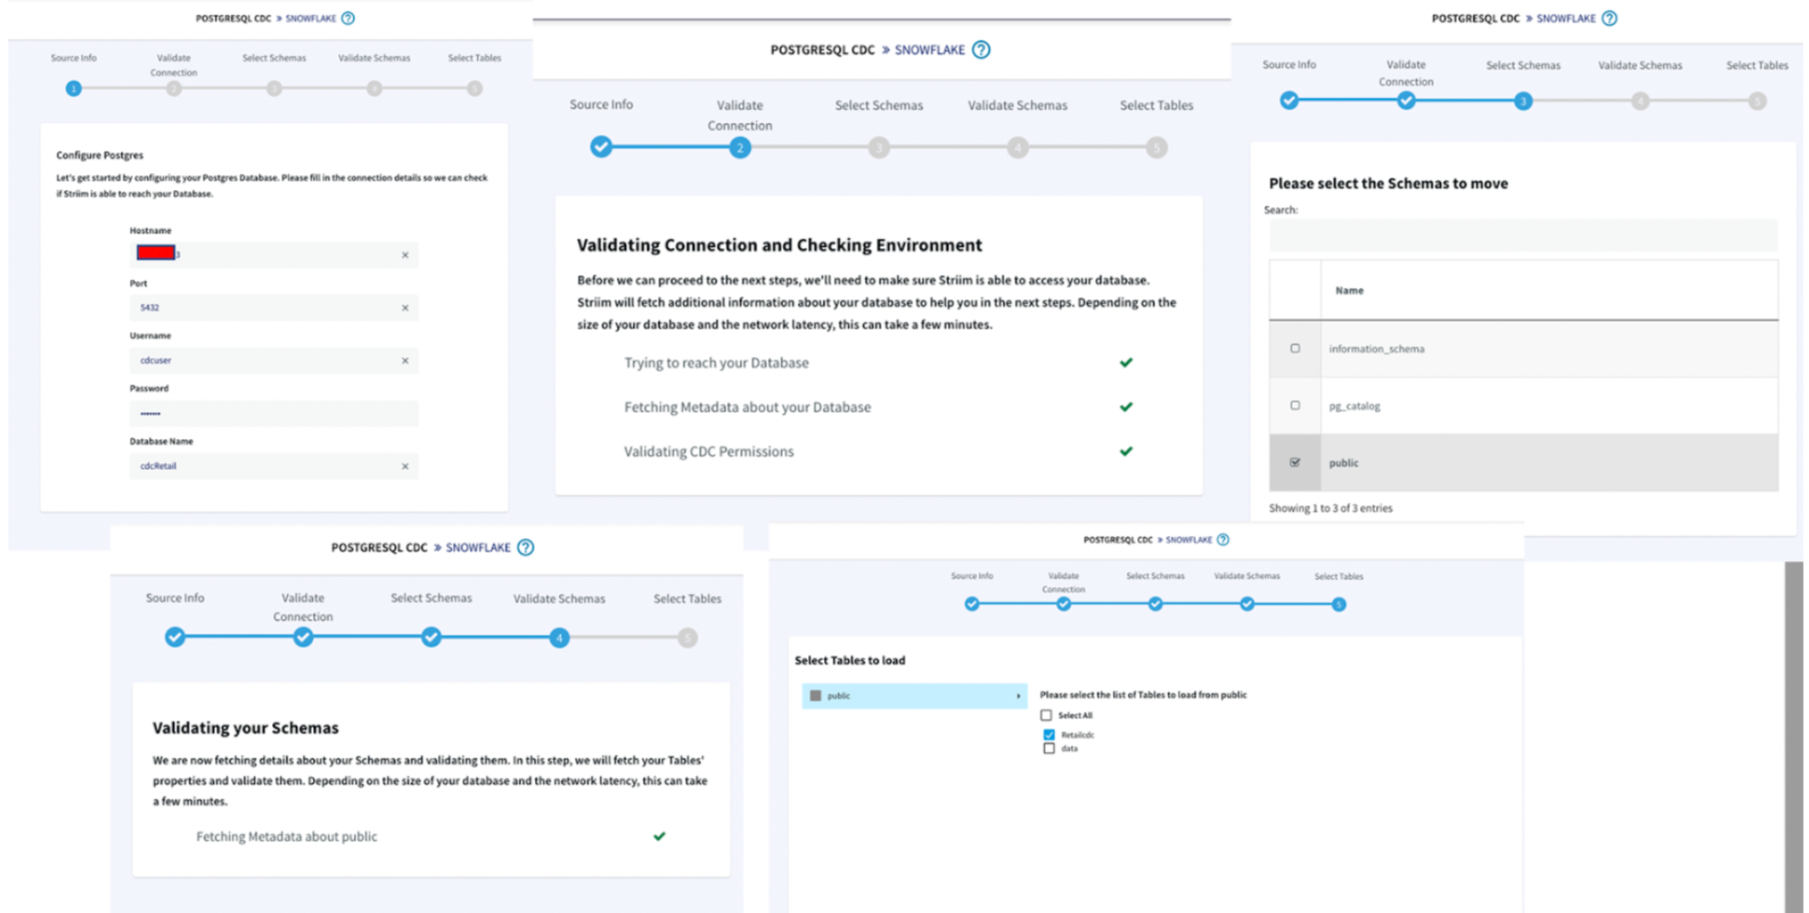Uncheck the public schema checkbox
The image size is (1809, 913).
click(x=1295, y=463)
